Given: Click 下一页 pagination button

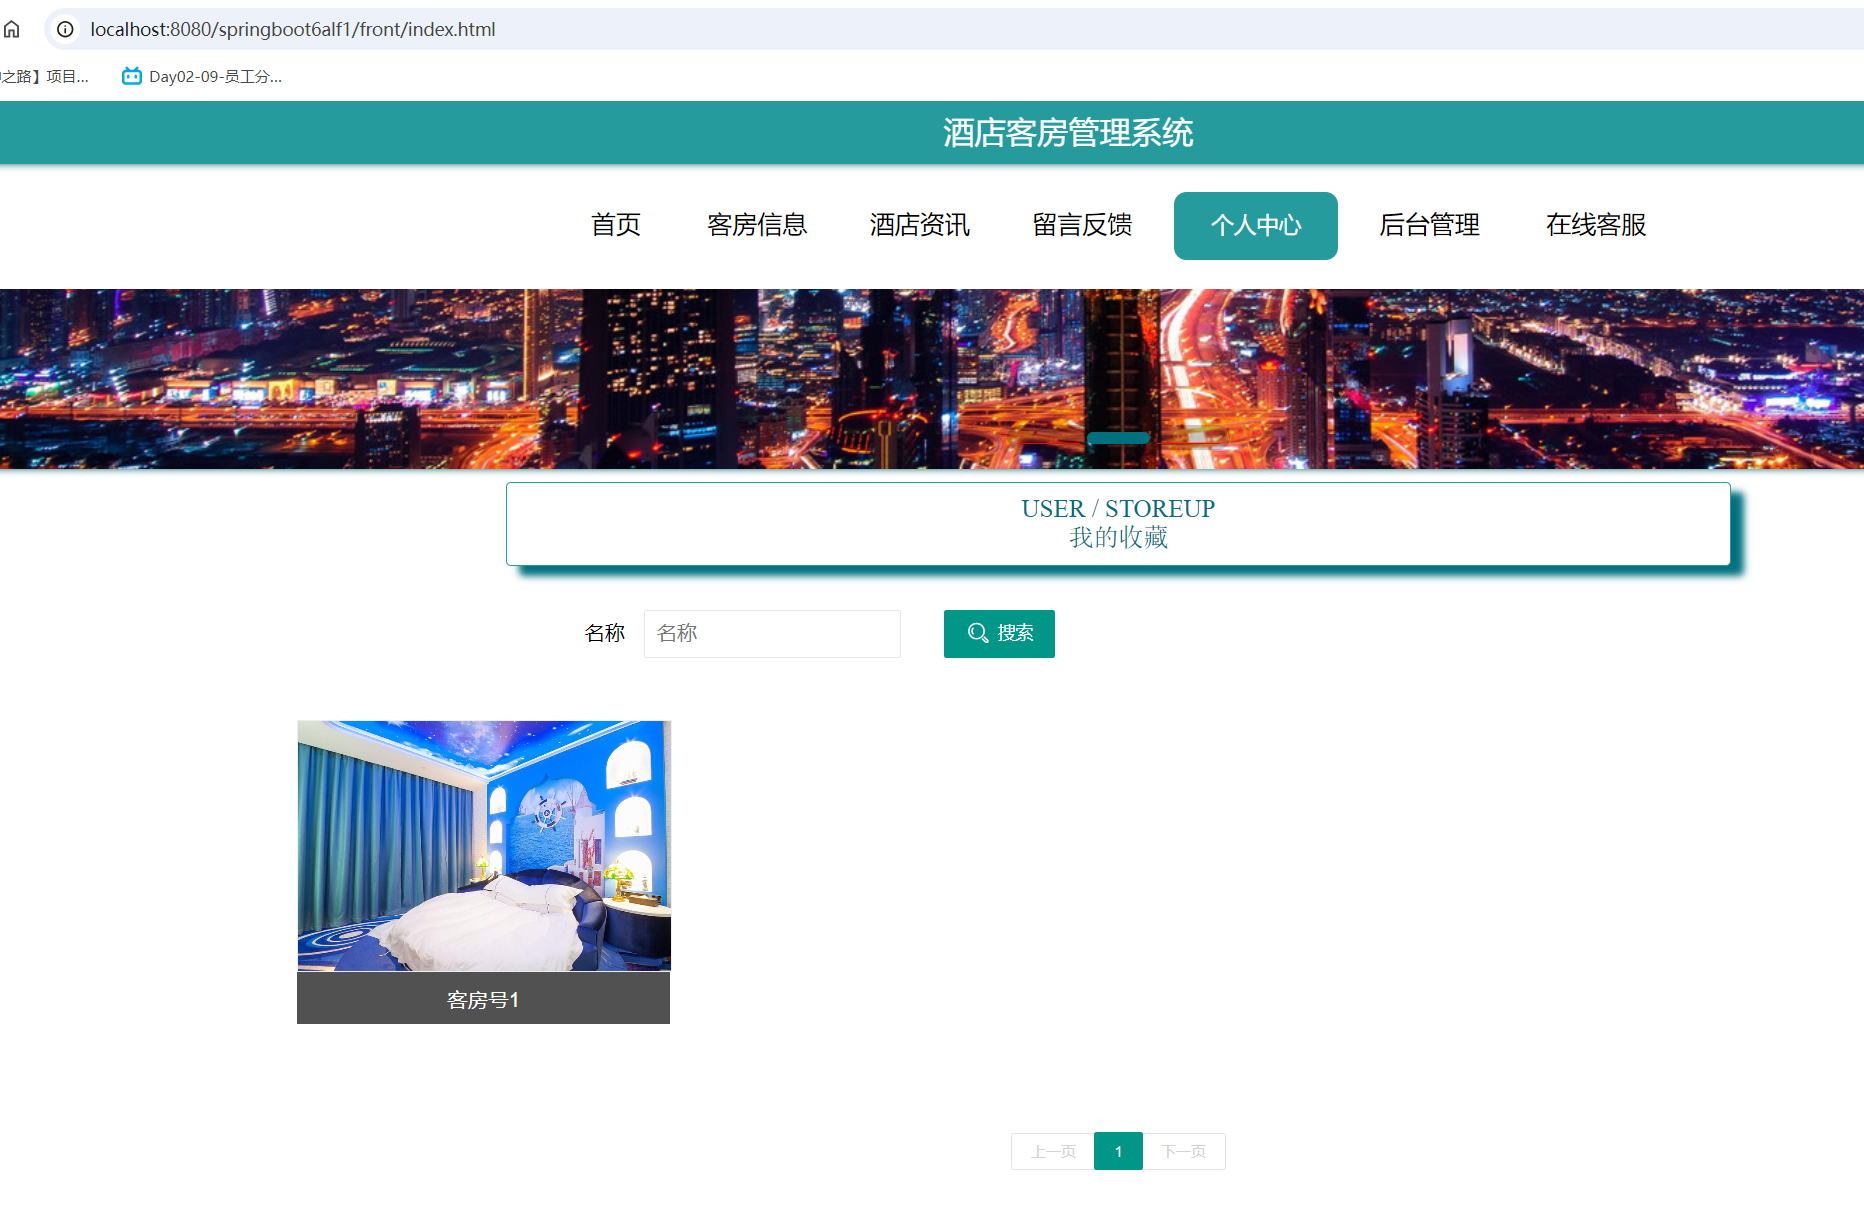Looking at the screenshot, I should (x=1184, y=1152).
